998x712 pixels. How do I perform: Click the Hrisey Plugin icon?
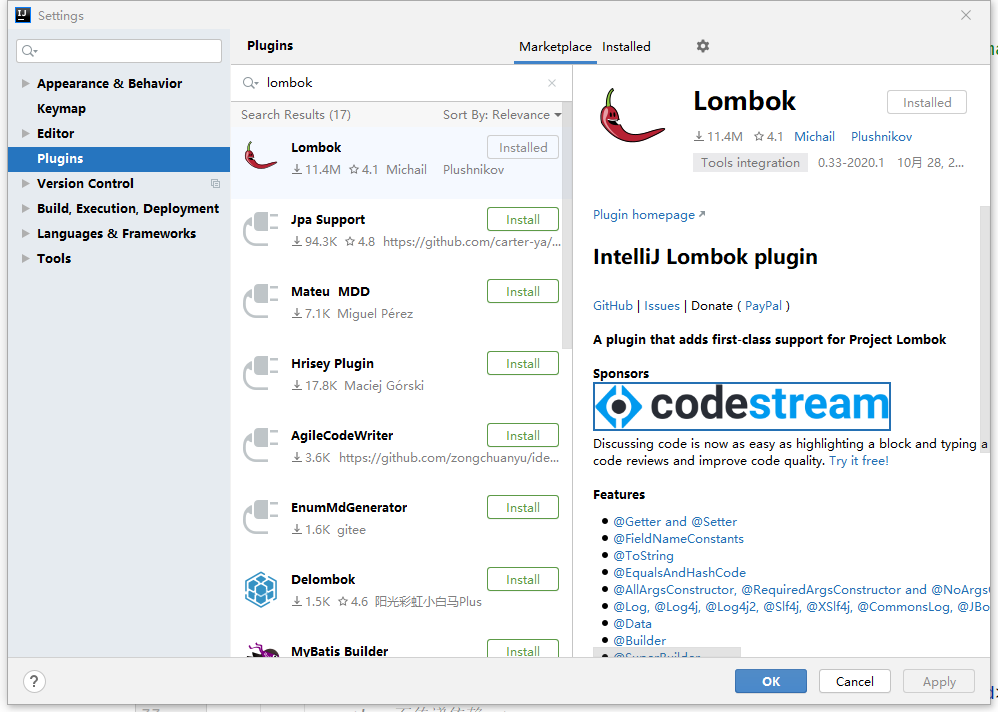pyautogui.click(x=261, y=372)
